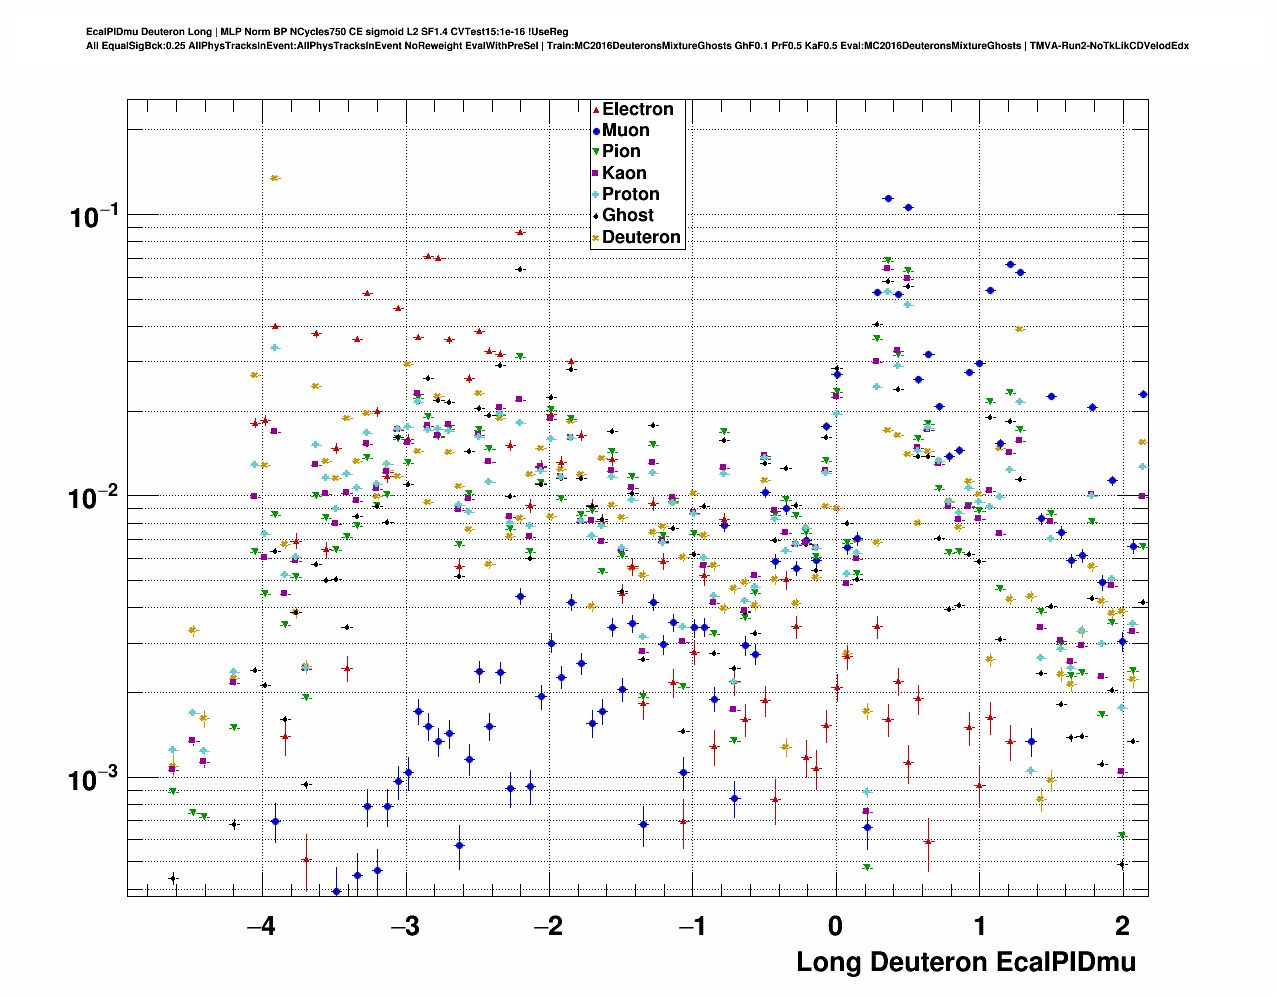Click the "Deuteron" legend label text
This screenshot has width=1276, height=996.
641,237
